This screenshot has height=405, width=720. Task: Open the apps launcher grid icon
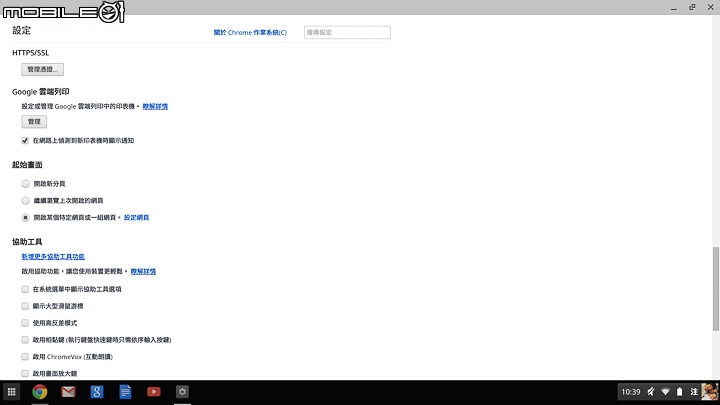click(x=11, y=392)
